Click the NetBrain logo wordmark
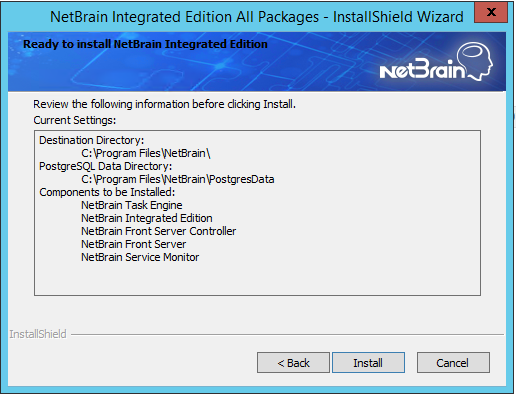The height and width of the screenshot is (394, 516). (x=422, y=69)
